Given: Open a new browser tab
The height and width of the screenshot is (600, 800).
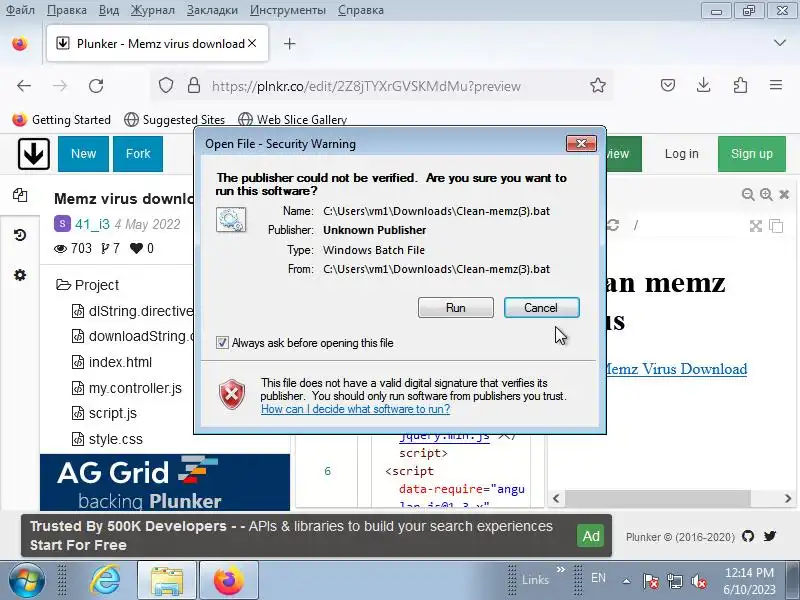Looking at the screenshot, I should [290, 44].
